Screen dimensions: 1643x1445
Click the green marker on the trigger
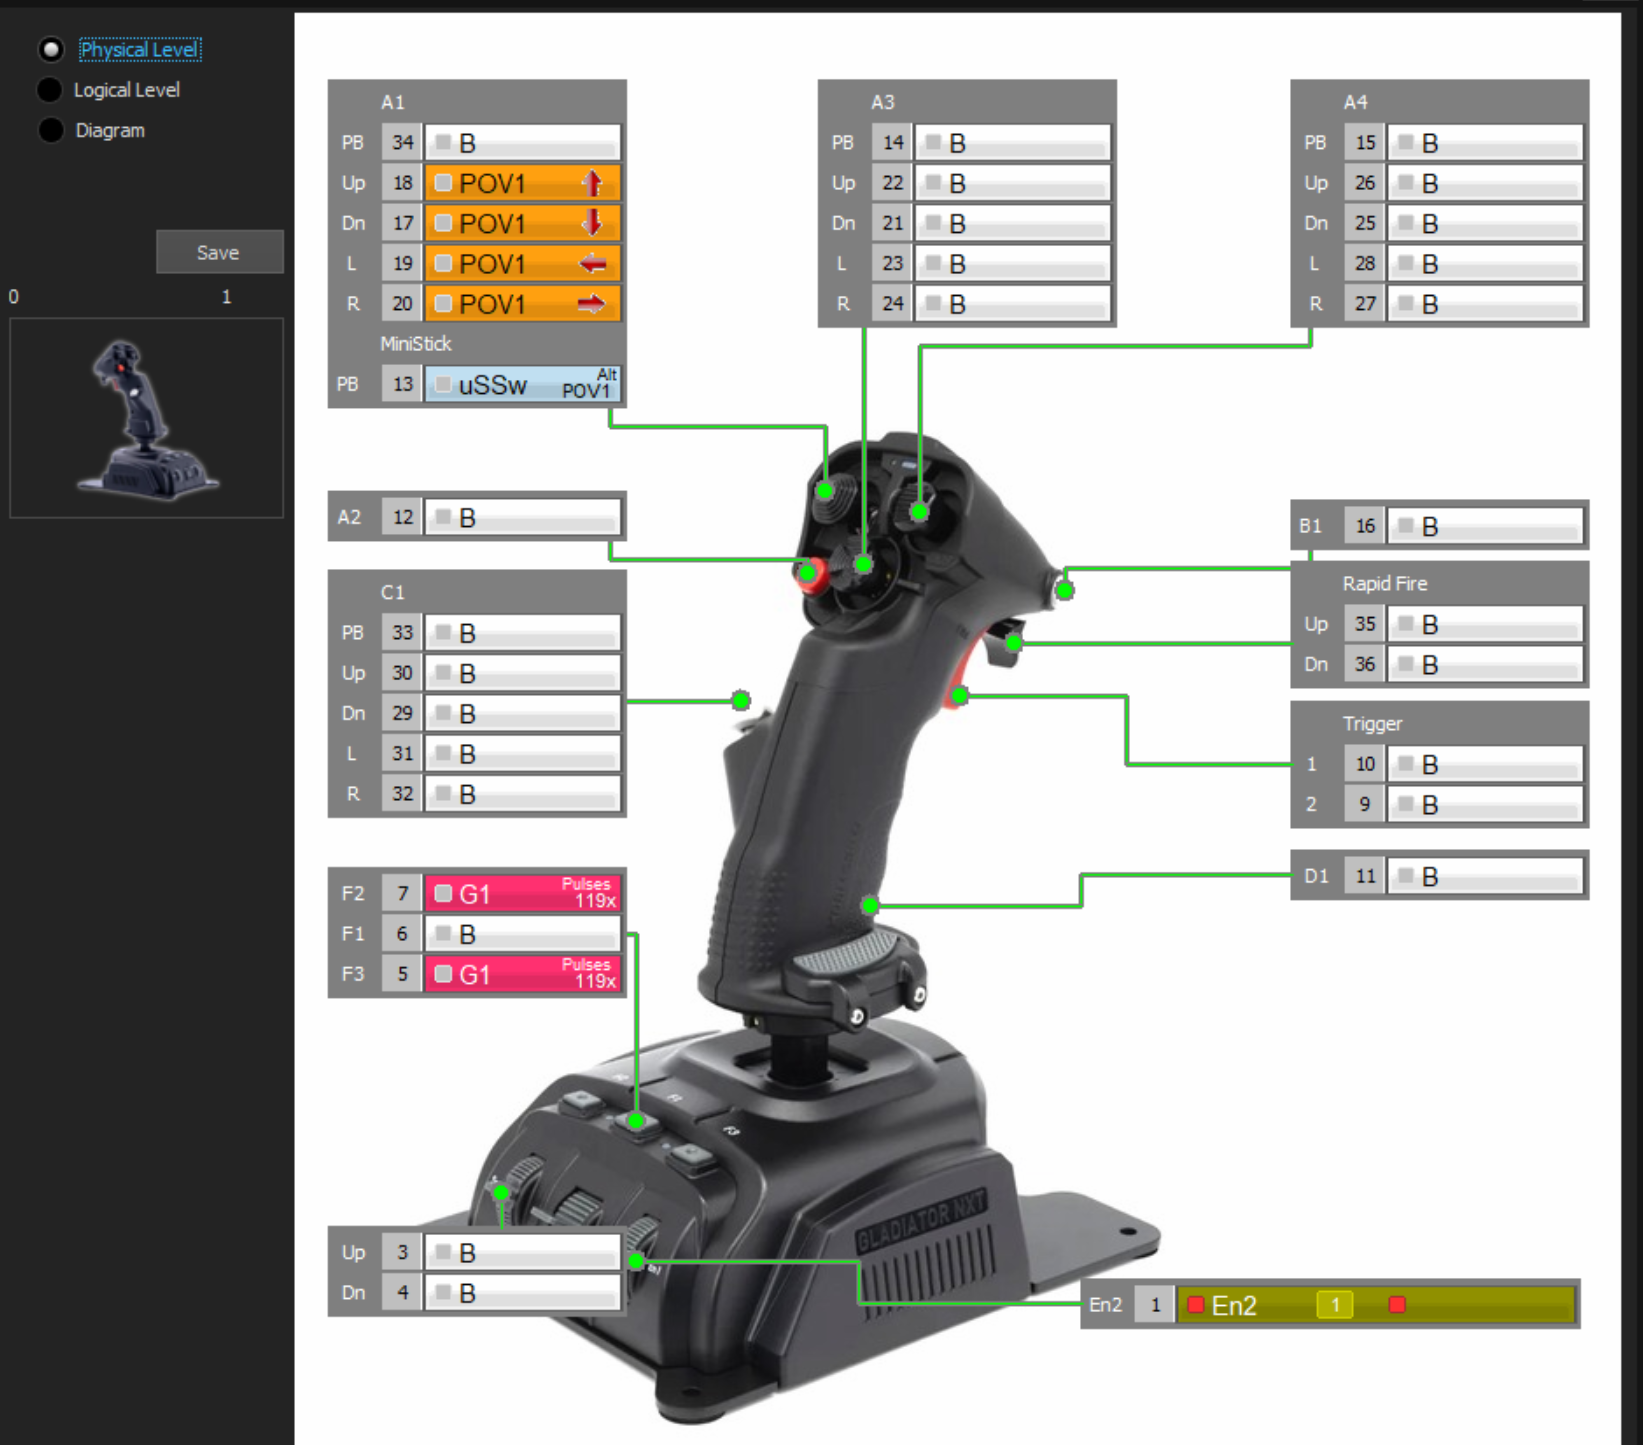959,695
